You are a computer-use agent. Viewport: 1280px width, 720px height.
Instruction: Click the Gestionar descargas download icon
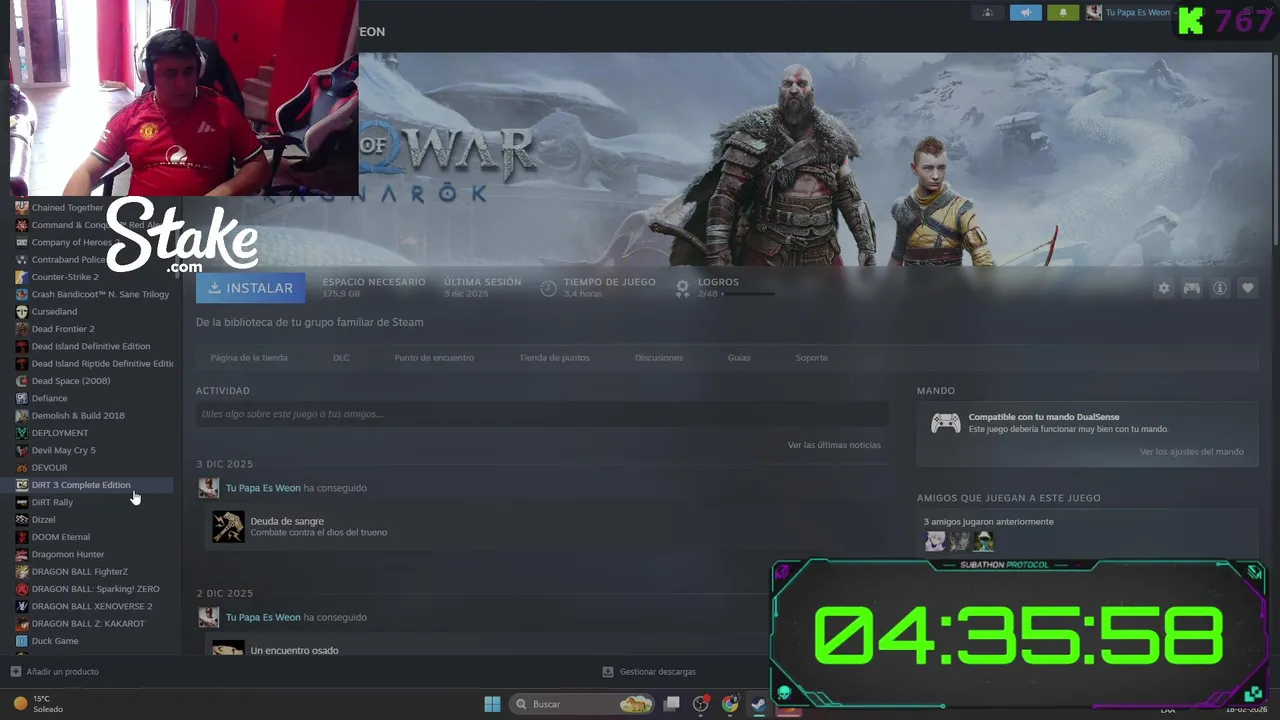click(608, 672)
